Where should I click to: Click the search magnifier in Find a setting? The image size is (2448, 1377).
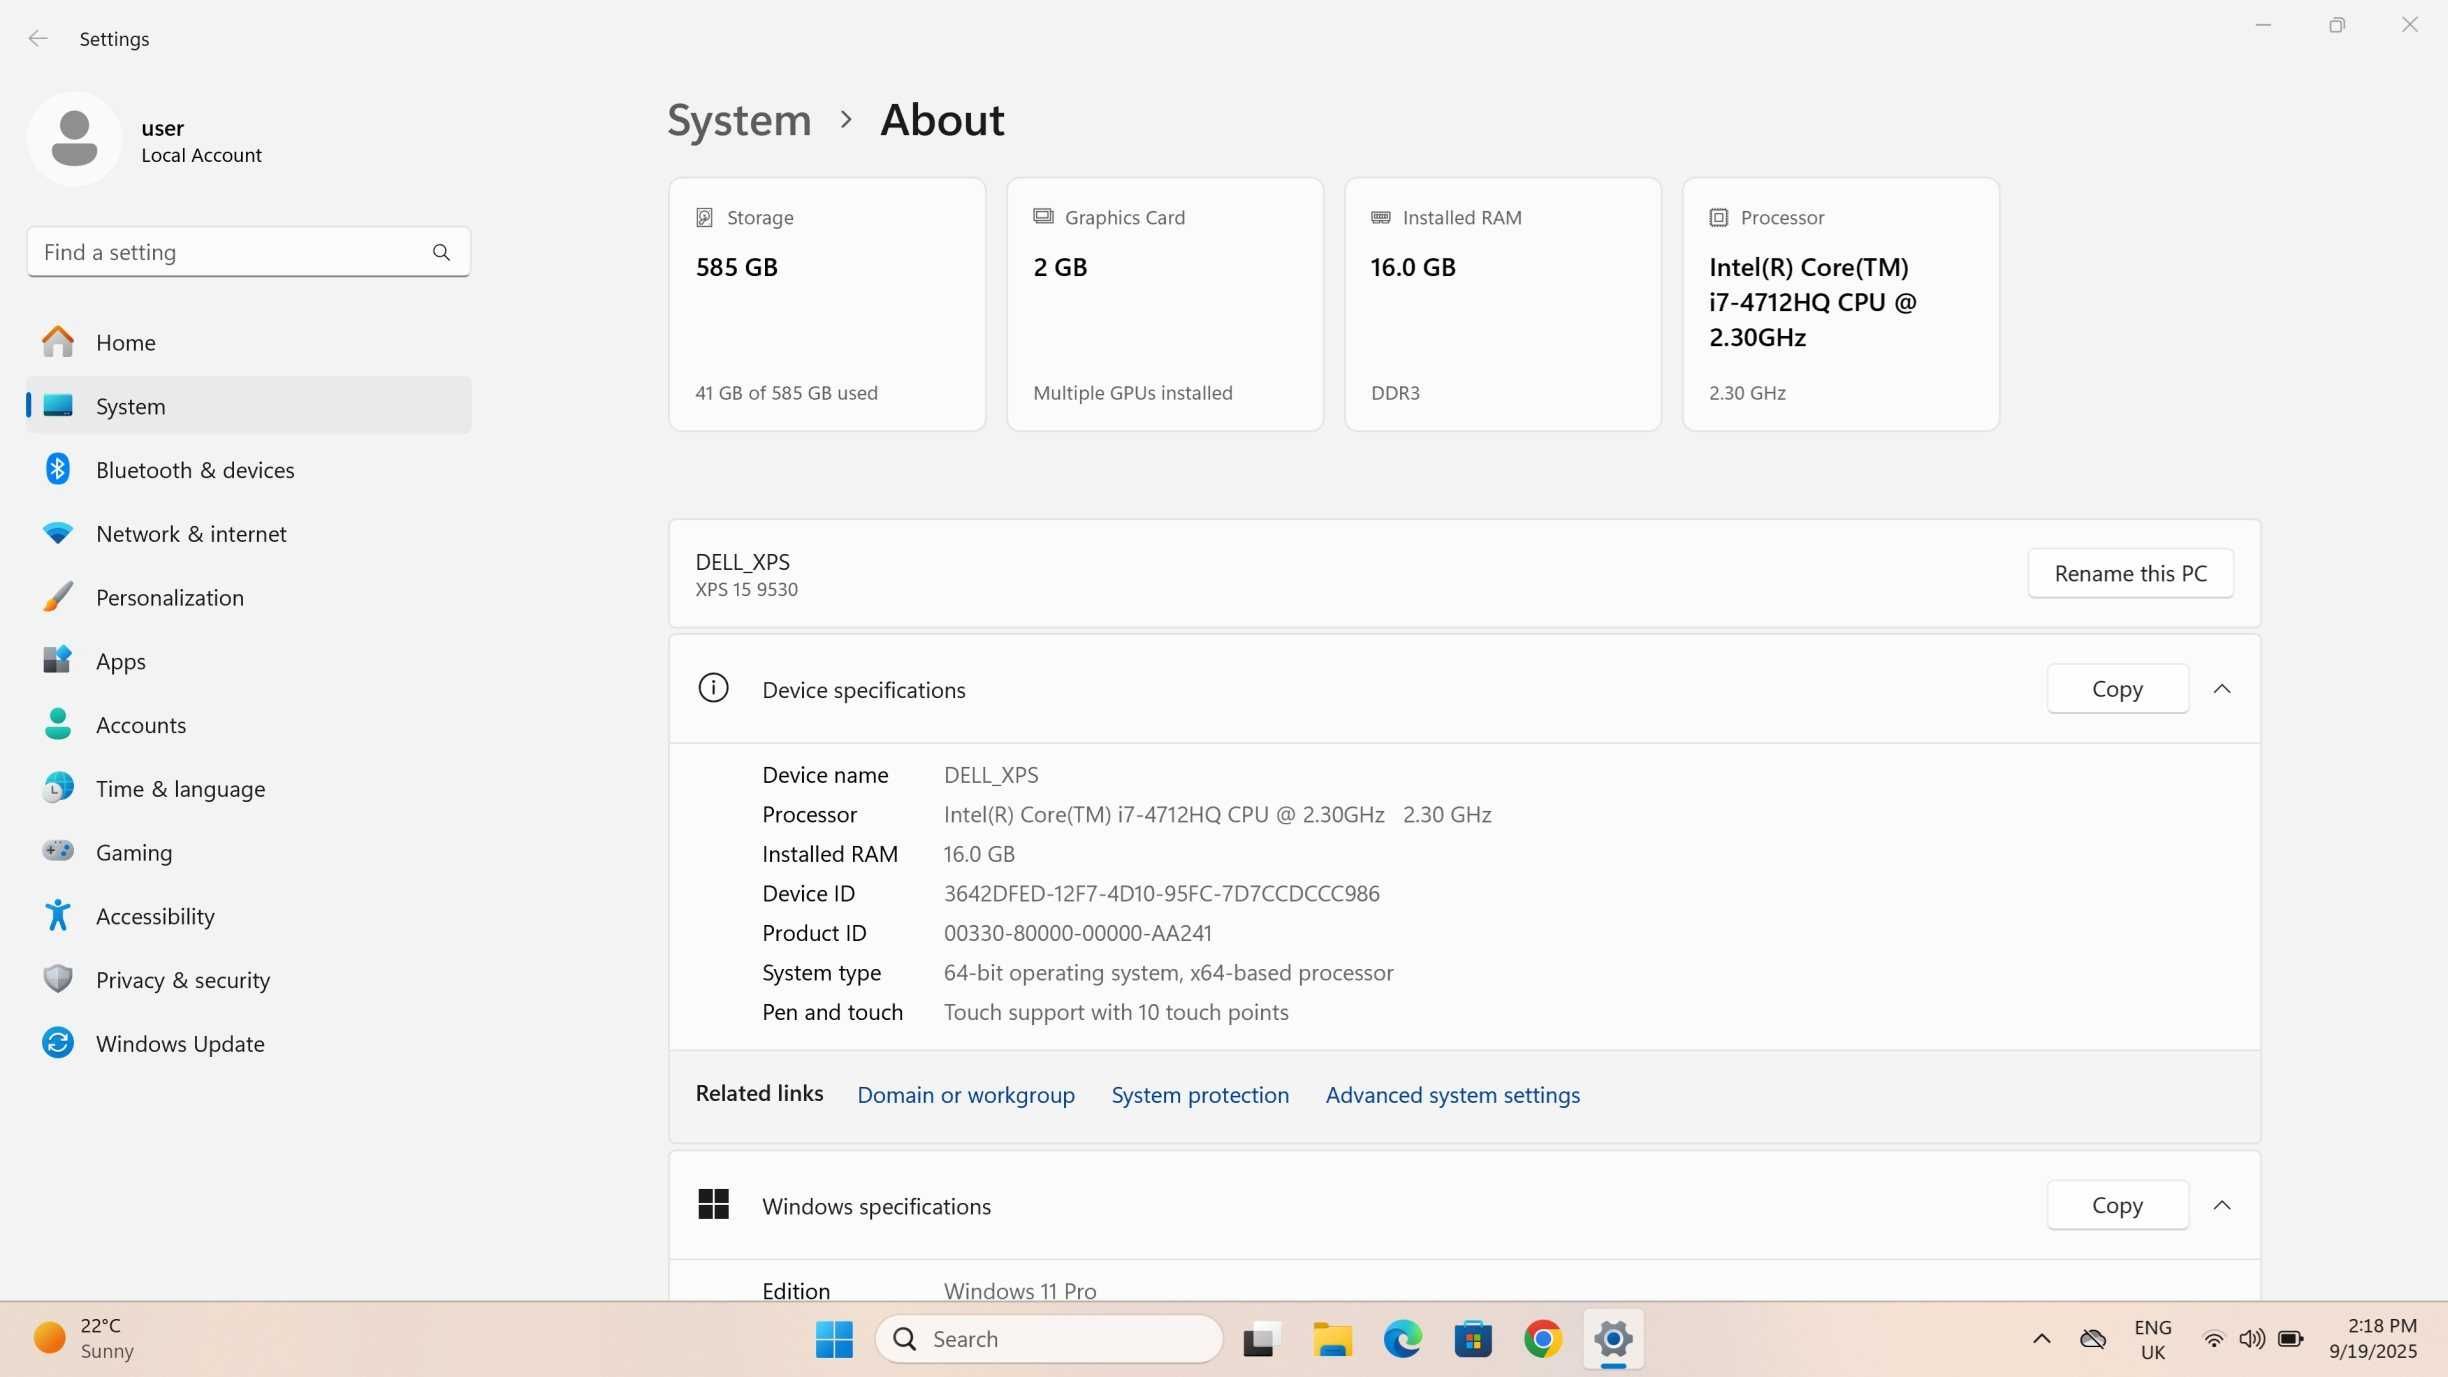pyautogui.click(x=441, y=252)
